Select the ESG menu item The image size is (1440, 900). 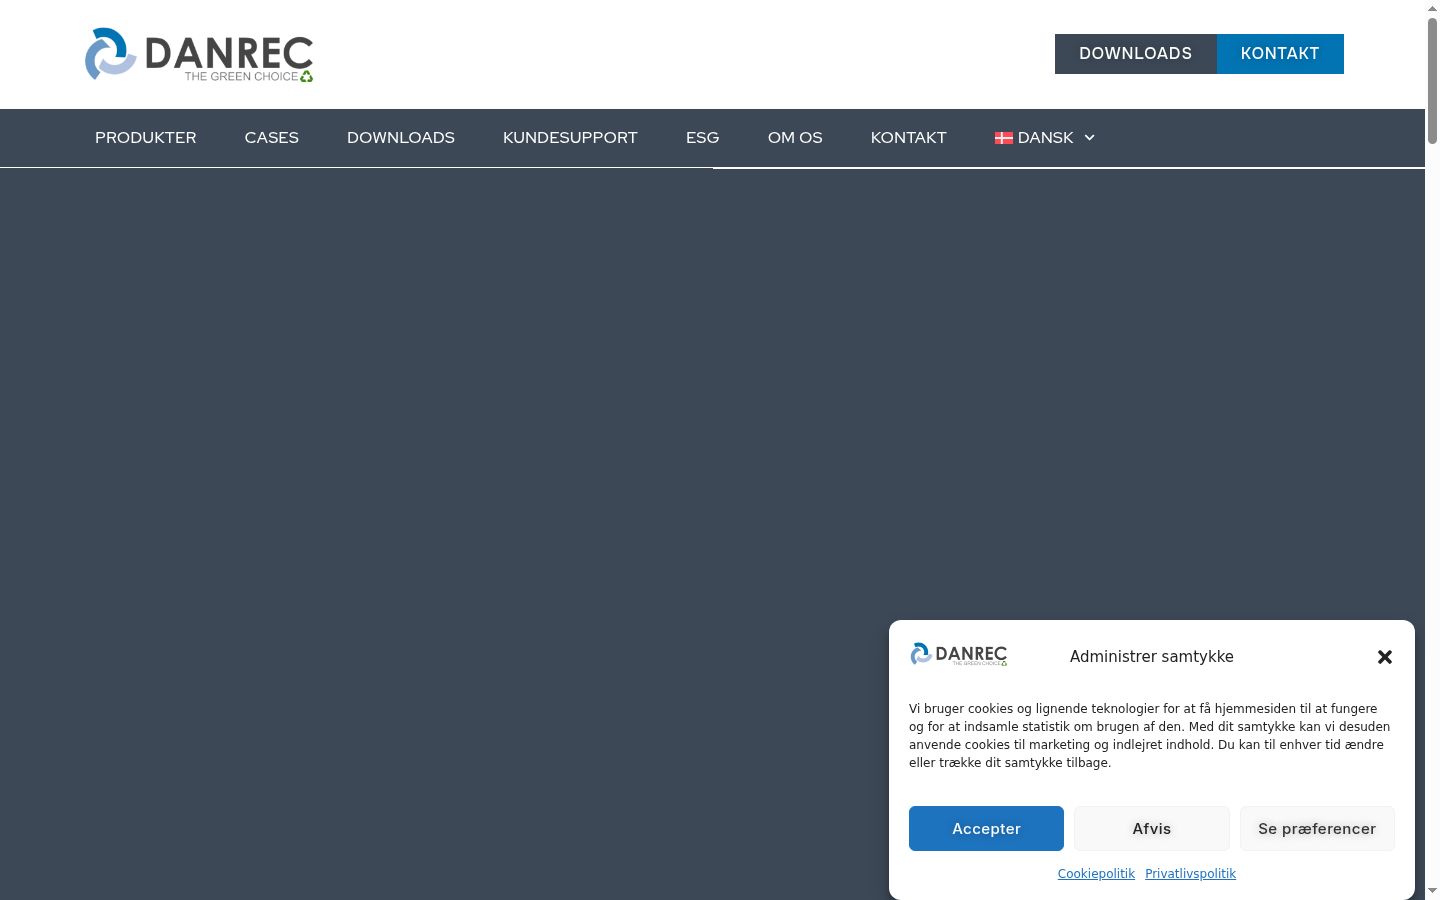(x=702, y=138)
